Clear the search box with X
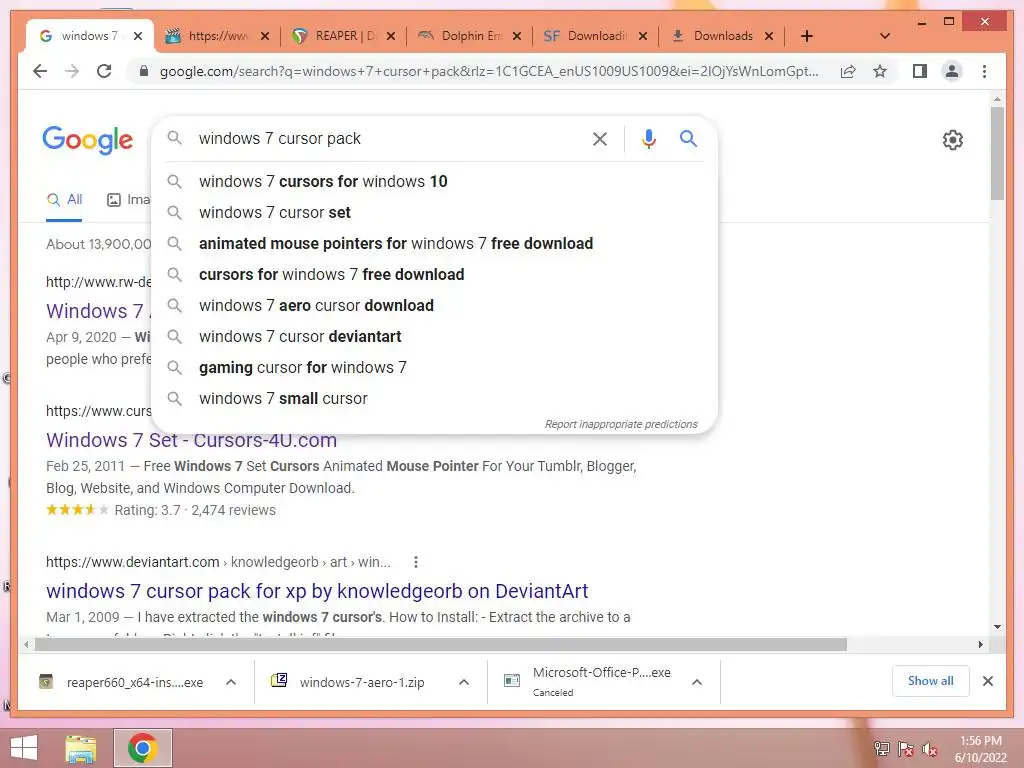The width and height of the screenshot is (1024, 768). (x=600, y=138)
